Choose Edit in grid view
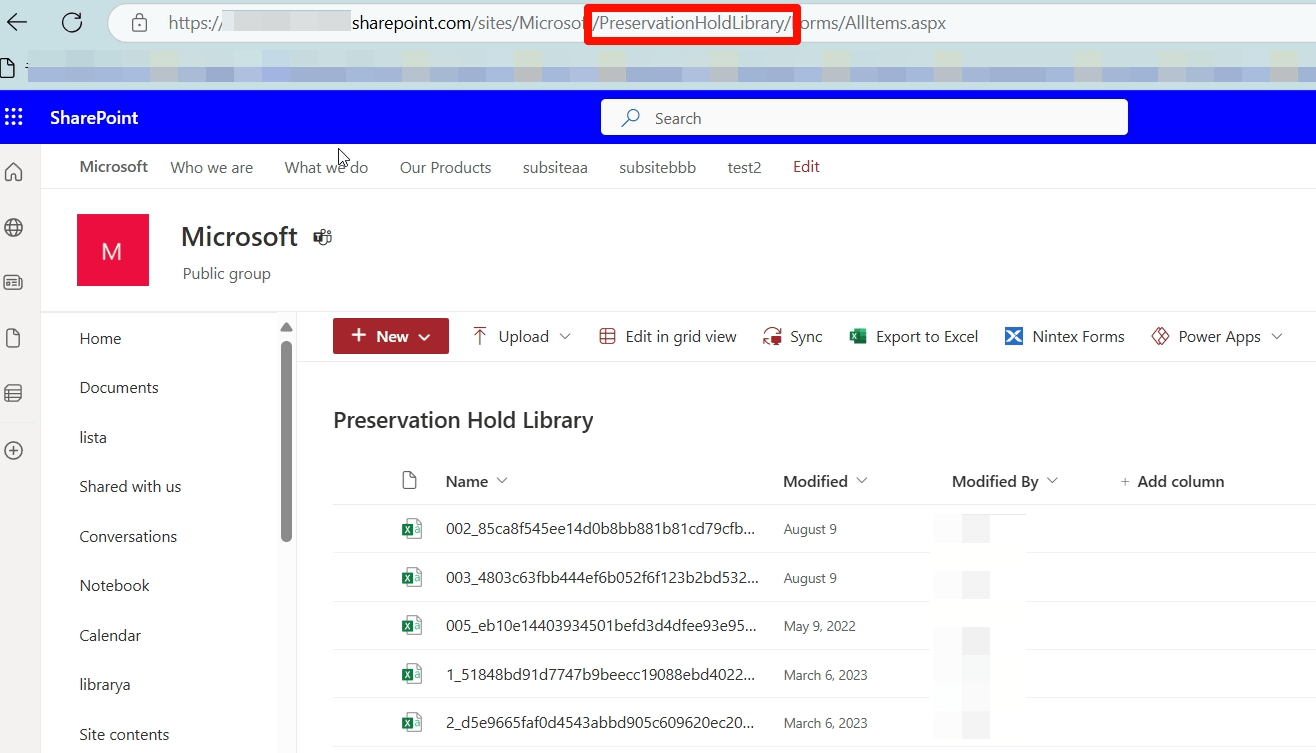Viewport: 1316px width, 753px height. point(668,336)
